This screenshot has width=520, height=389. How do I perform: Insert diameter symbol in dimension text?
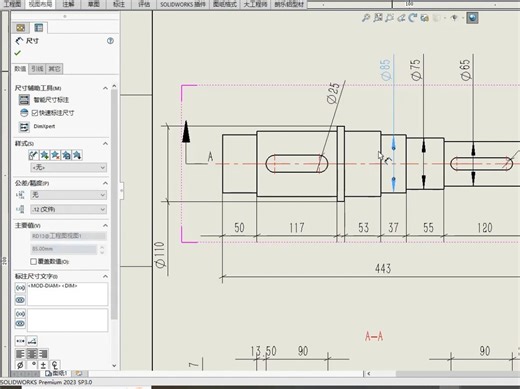click(20, 365)
